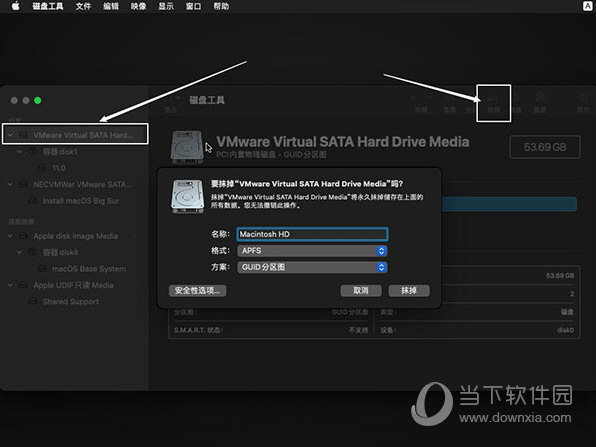
Task: Click volume icon beside 11.0
Action: [42, 168]
